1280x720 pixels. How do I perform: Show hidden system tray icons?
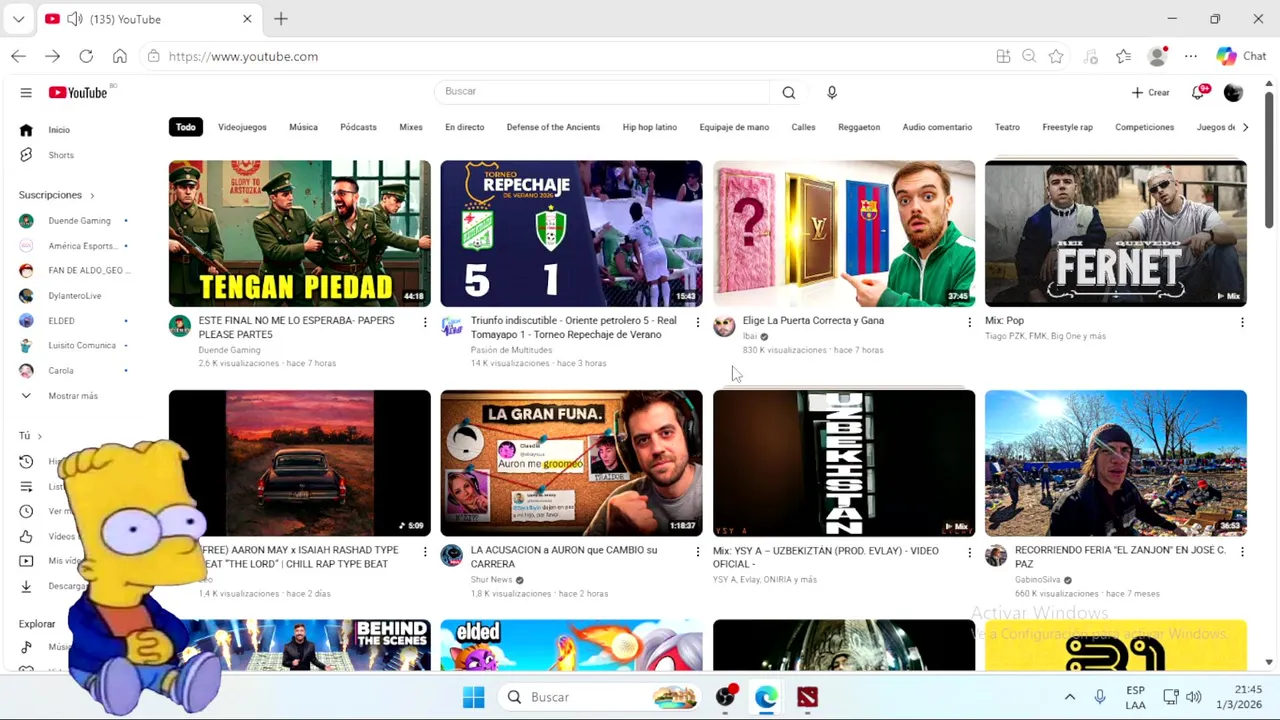(x=1069, y=697)
